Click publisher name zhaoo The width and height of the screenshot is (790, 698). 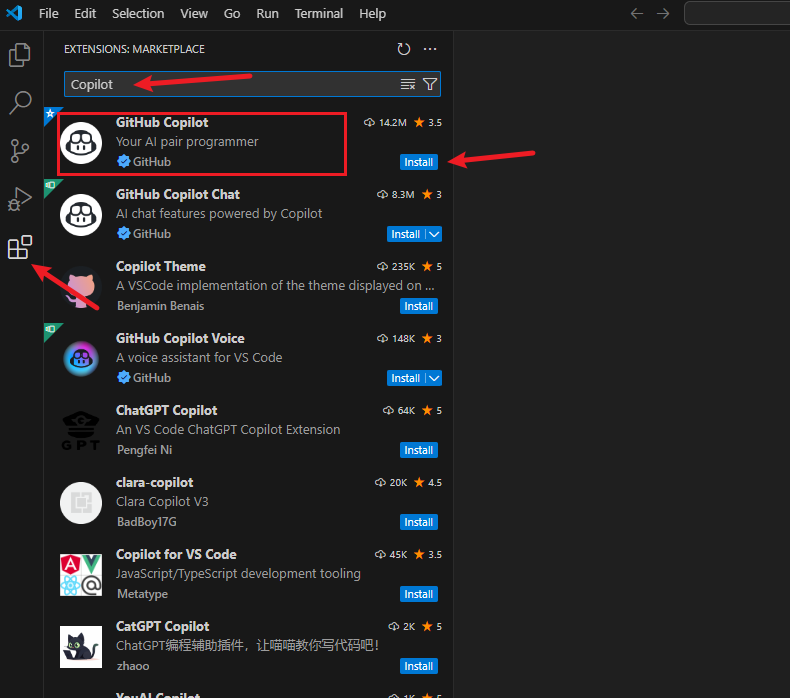click(133, 666)
